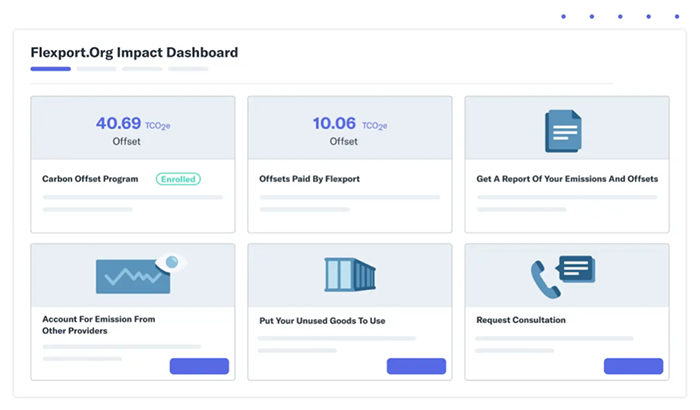Click the Request Consultation title

pos(521,320)
